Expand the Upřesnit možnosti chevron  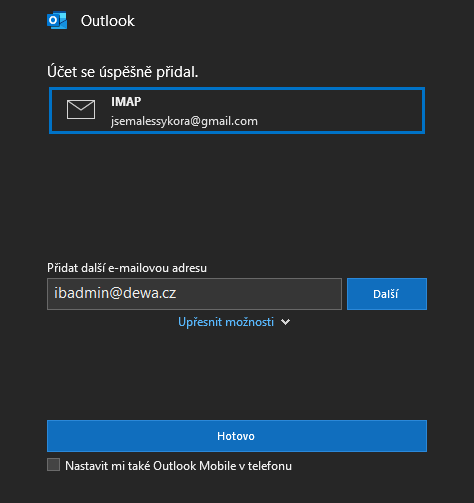[x=285, y=322]
